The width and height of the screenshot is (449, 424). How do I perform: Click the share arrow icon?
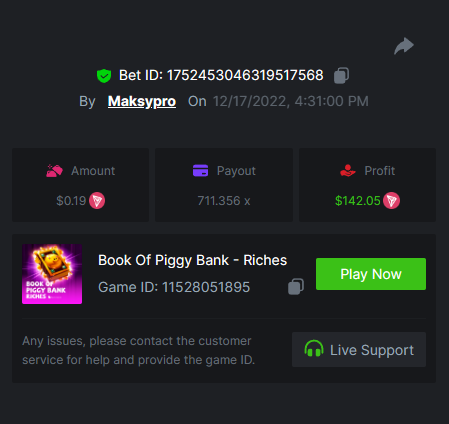(x=404, y=46)
